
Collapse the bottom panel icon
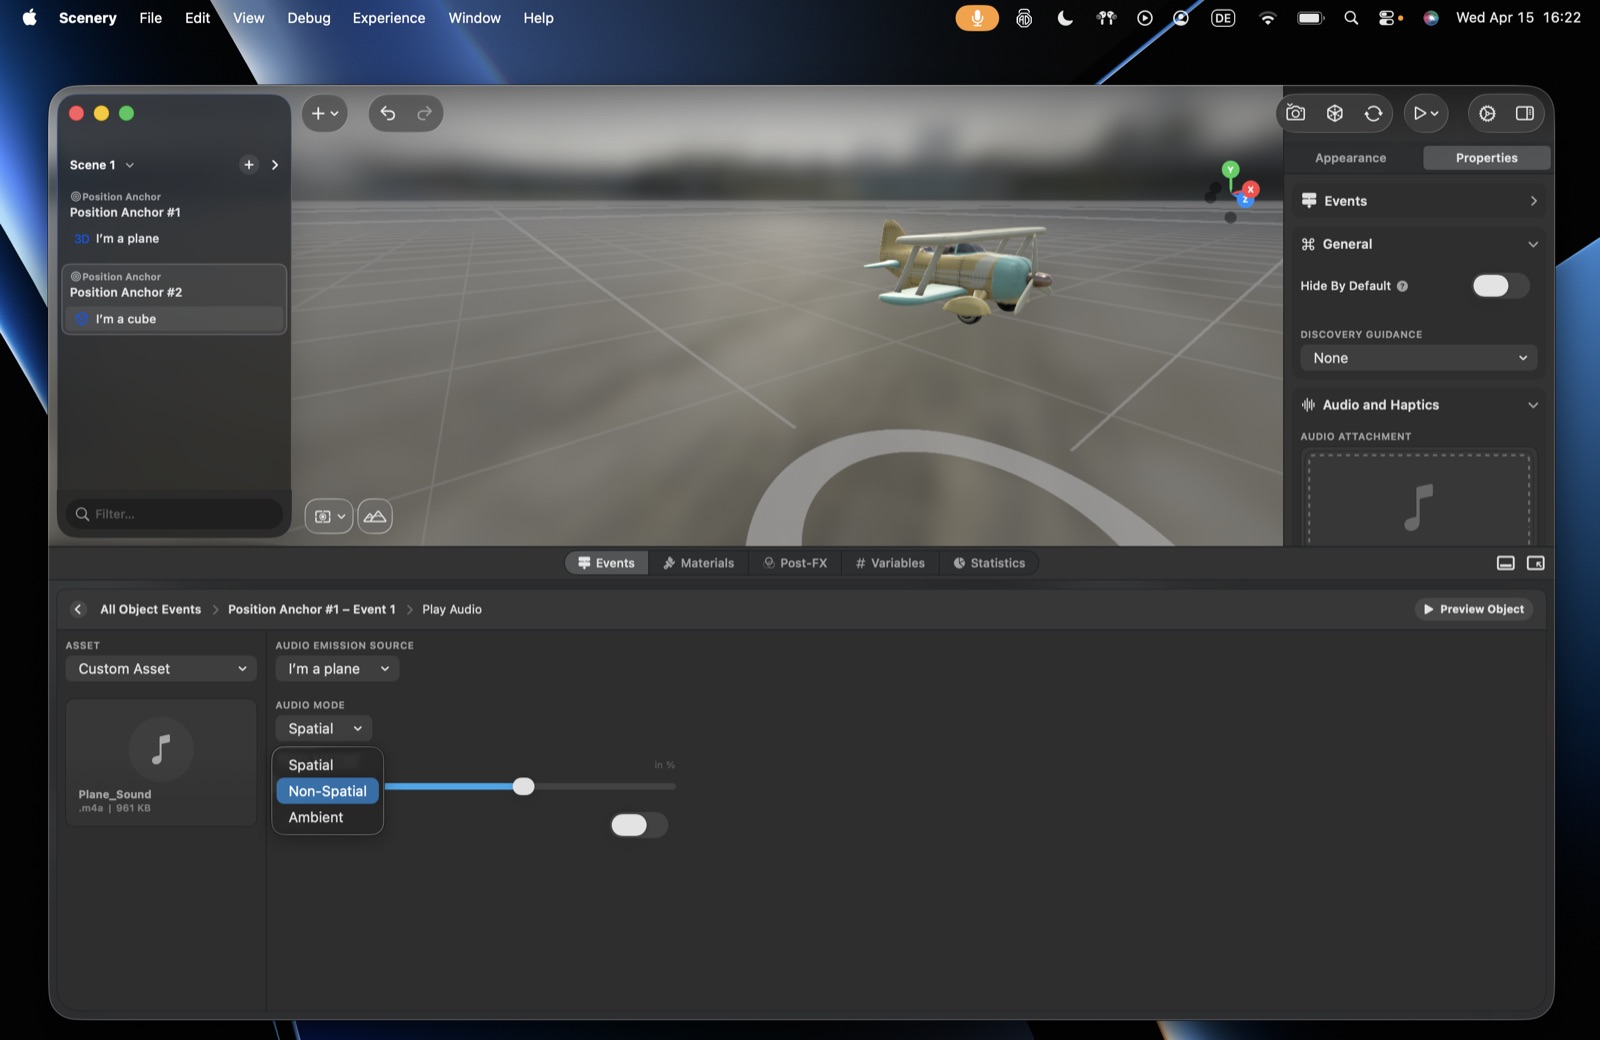pos(1506,564)
